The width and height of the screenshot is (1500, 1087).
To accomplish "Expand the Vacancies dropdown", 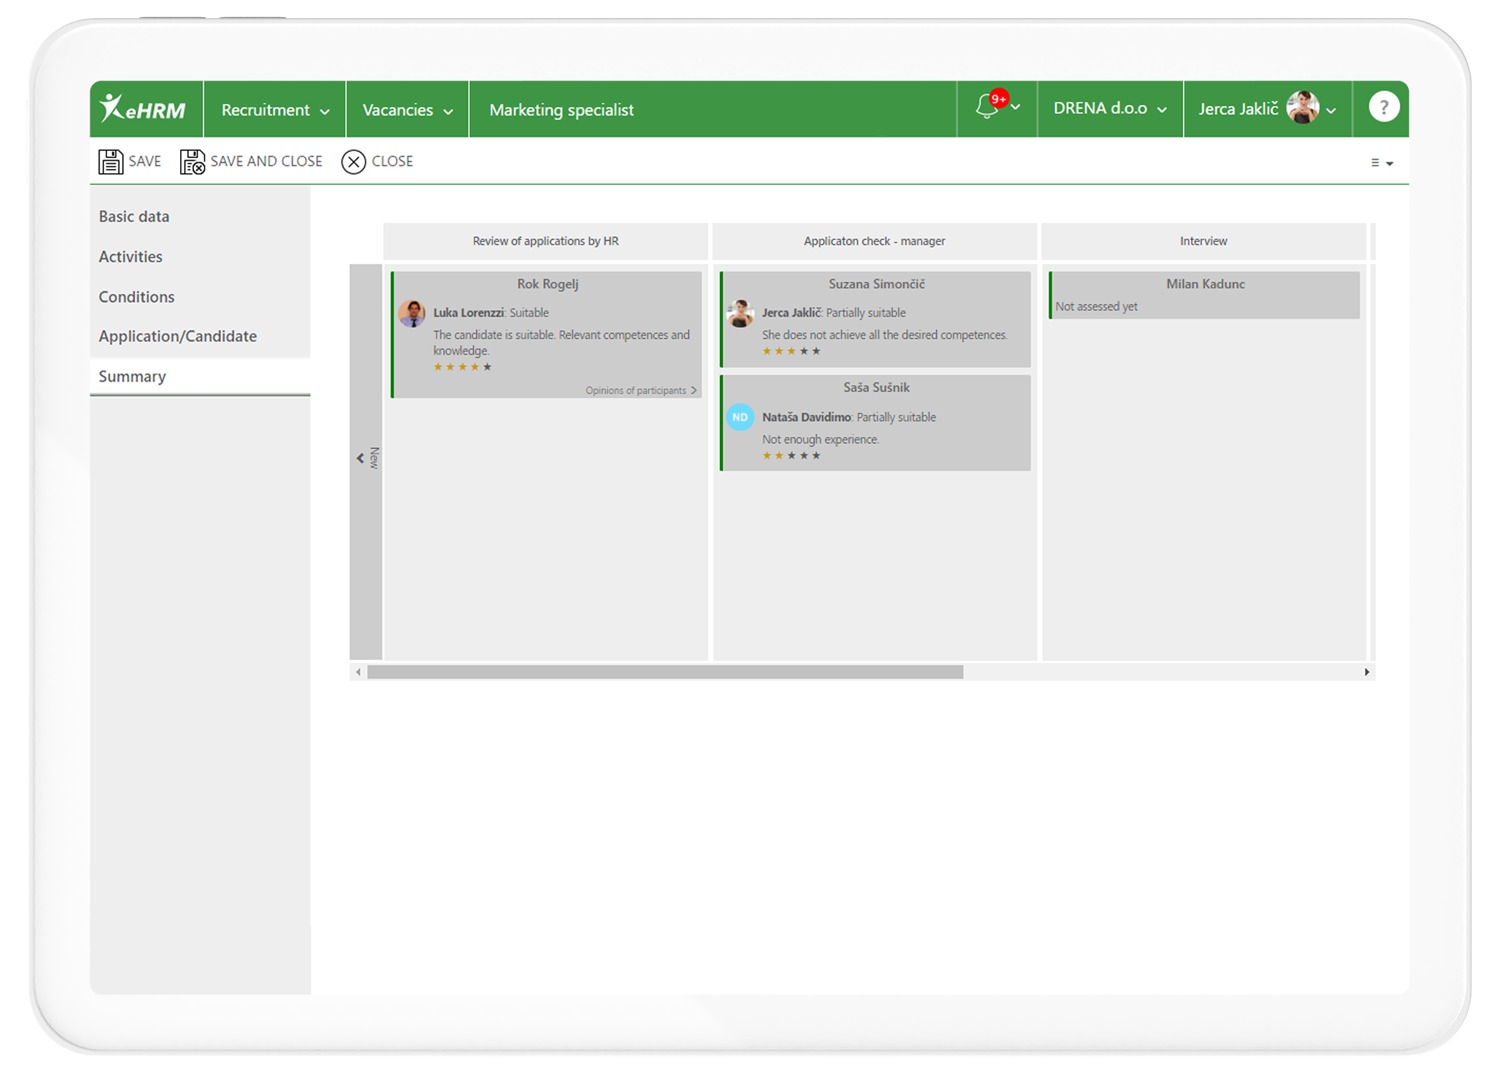I will [406, 109].
